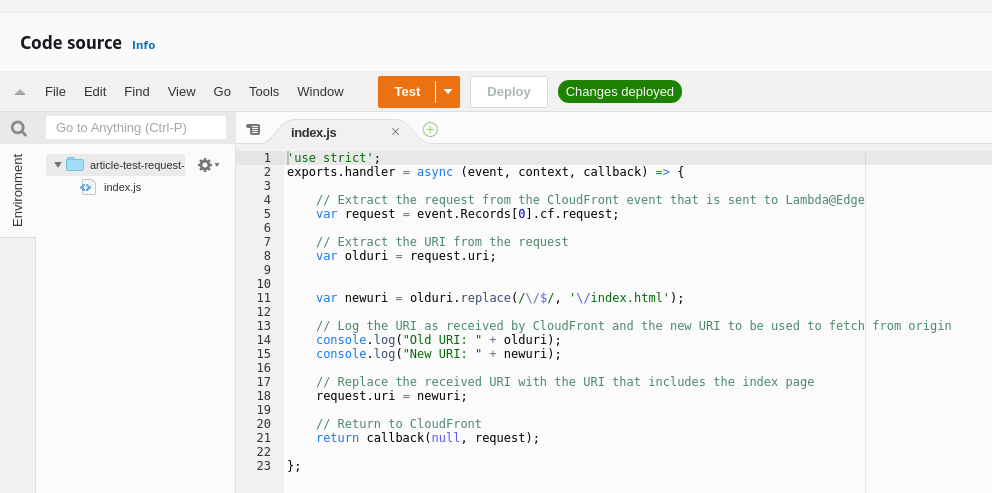Toggle the Environment side panel
Screen dimensions: 992x493
17,190
